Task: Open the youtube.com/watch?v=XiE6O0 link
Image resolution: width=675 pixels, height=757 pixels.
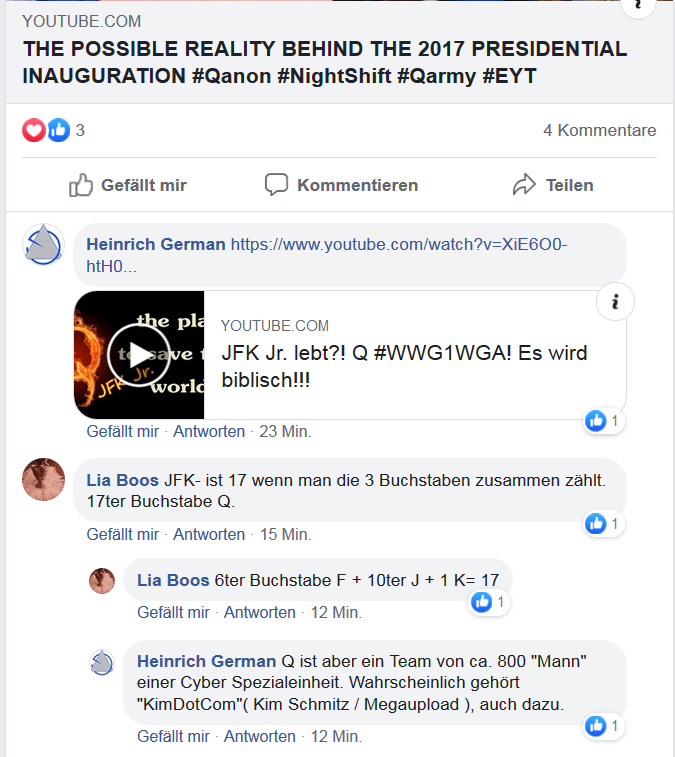Action: pos(327,255)
